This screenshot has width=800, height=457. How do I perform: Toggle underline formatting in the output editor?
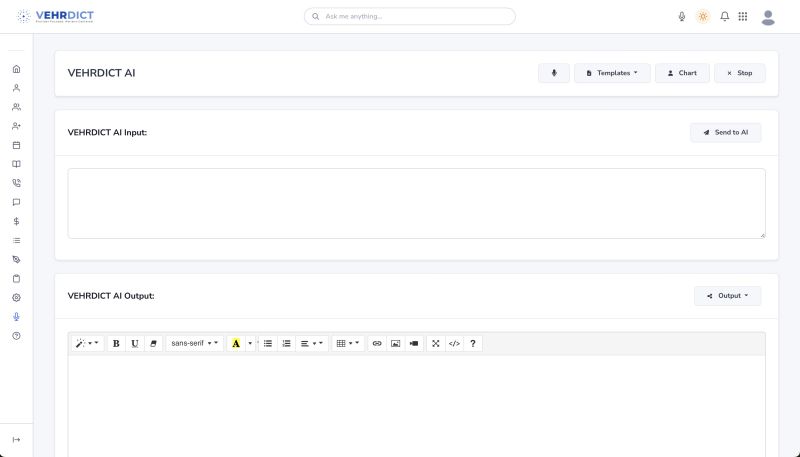(x=135, y=343)
